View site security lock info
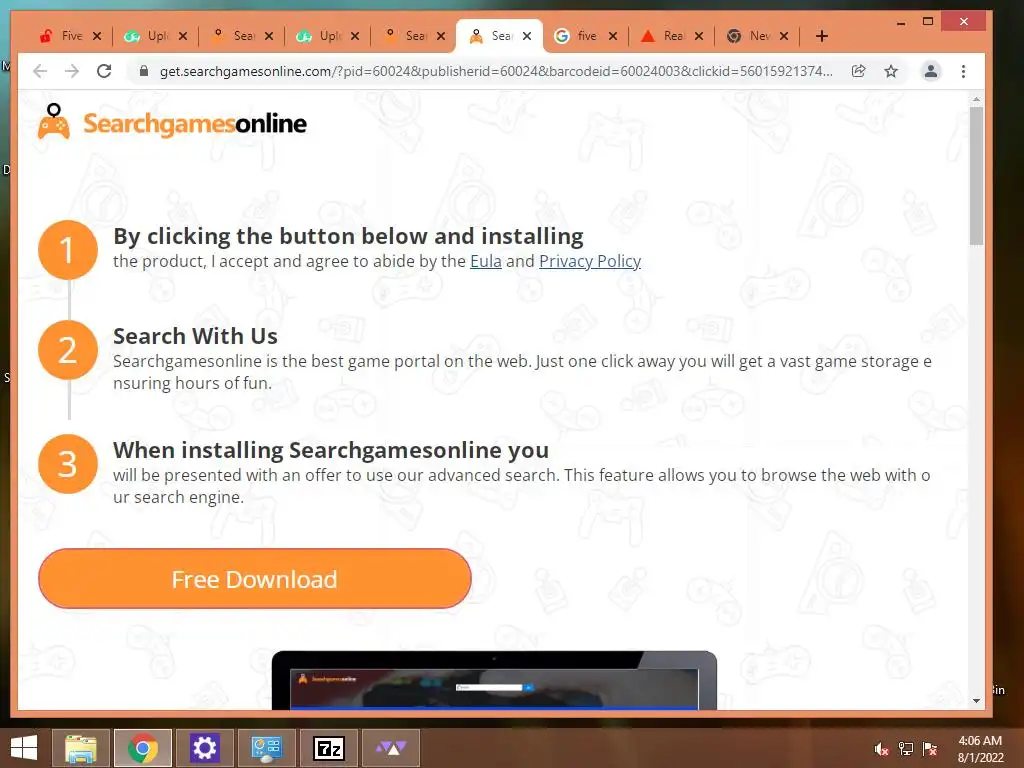The height and width of the screenshot is (768, 1024). tap(144, 71)
